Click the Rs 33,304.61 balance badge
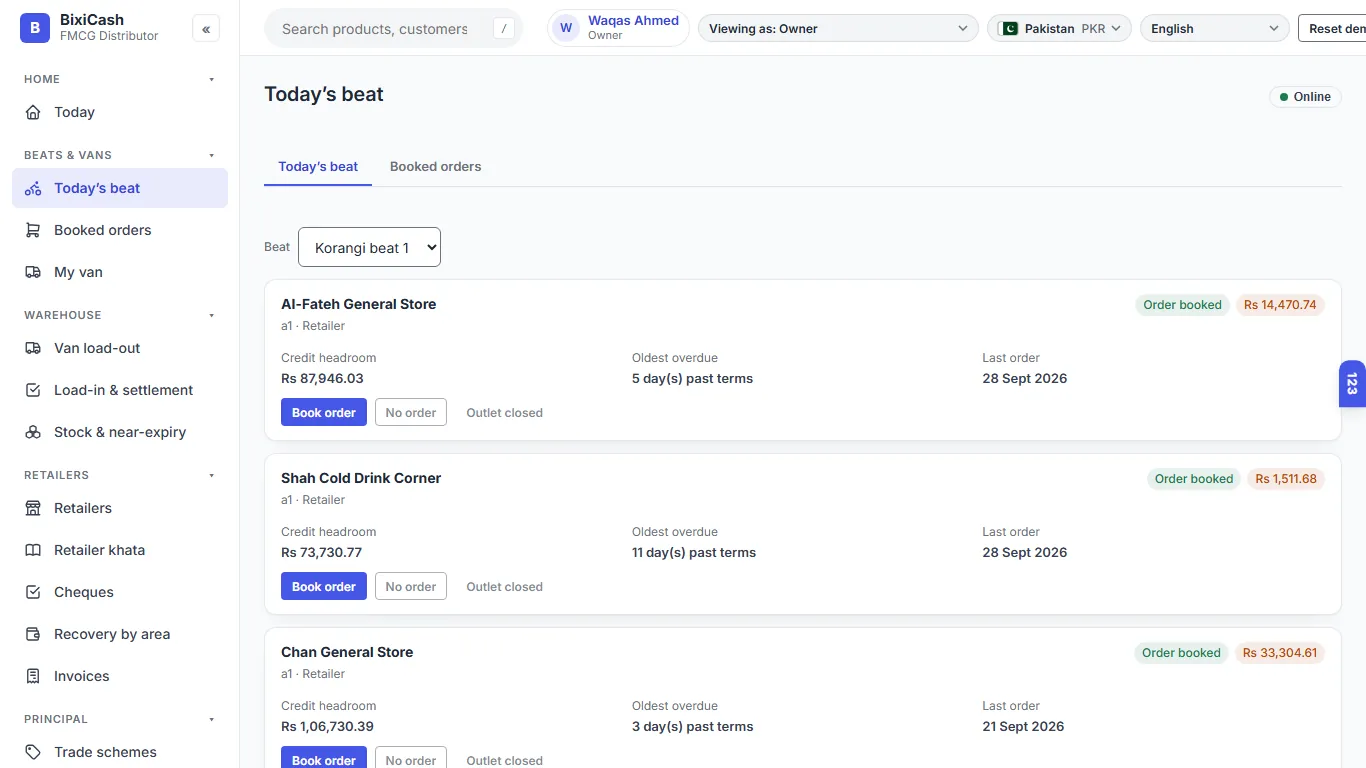The width and height of the screenshot is (1366, 768). [x=1280, y=653]
